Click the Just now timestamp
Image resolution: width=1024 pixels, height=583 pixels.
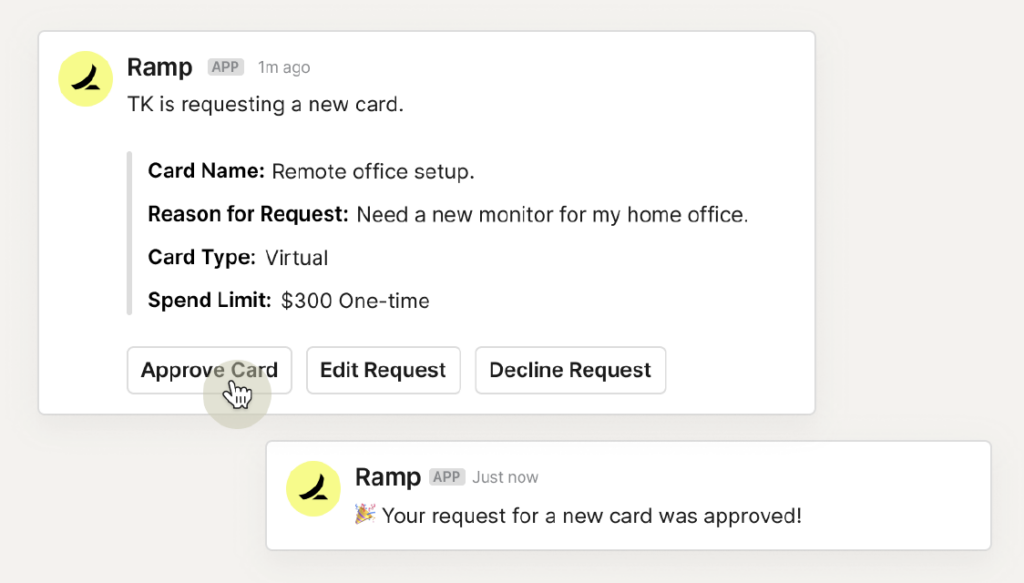click(505, 477)
